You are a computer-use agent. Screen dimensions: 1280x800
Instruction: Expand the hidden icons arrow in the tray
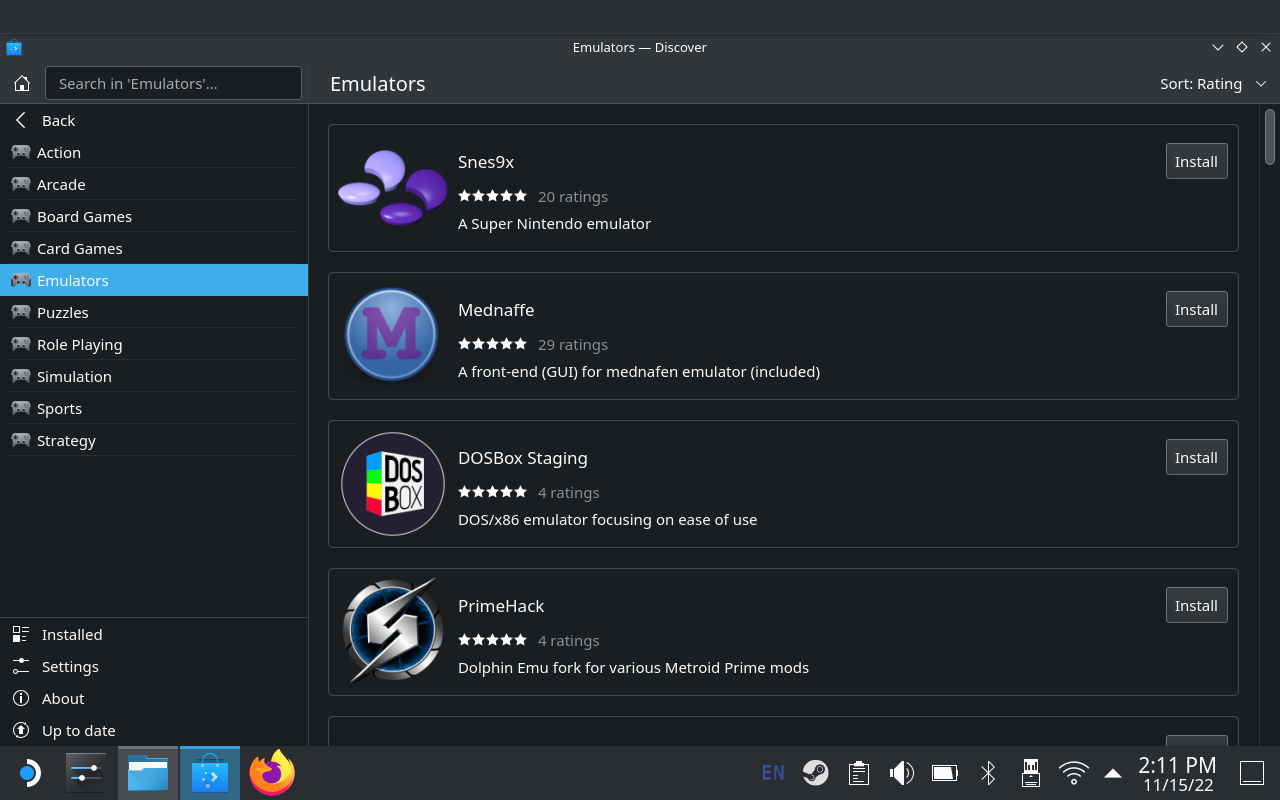click(x=1113, y=773)
